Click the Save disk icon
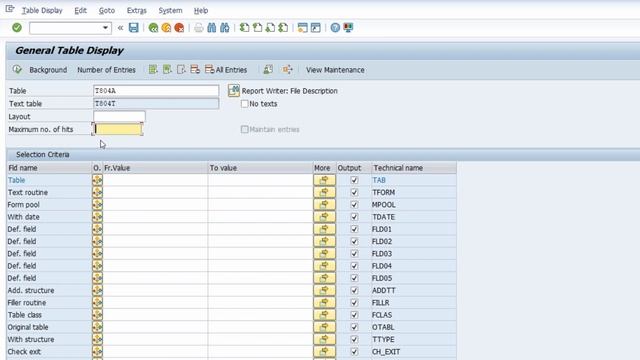 [133, 28]
